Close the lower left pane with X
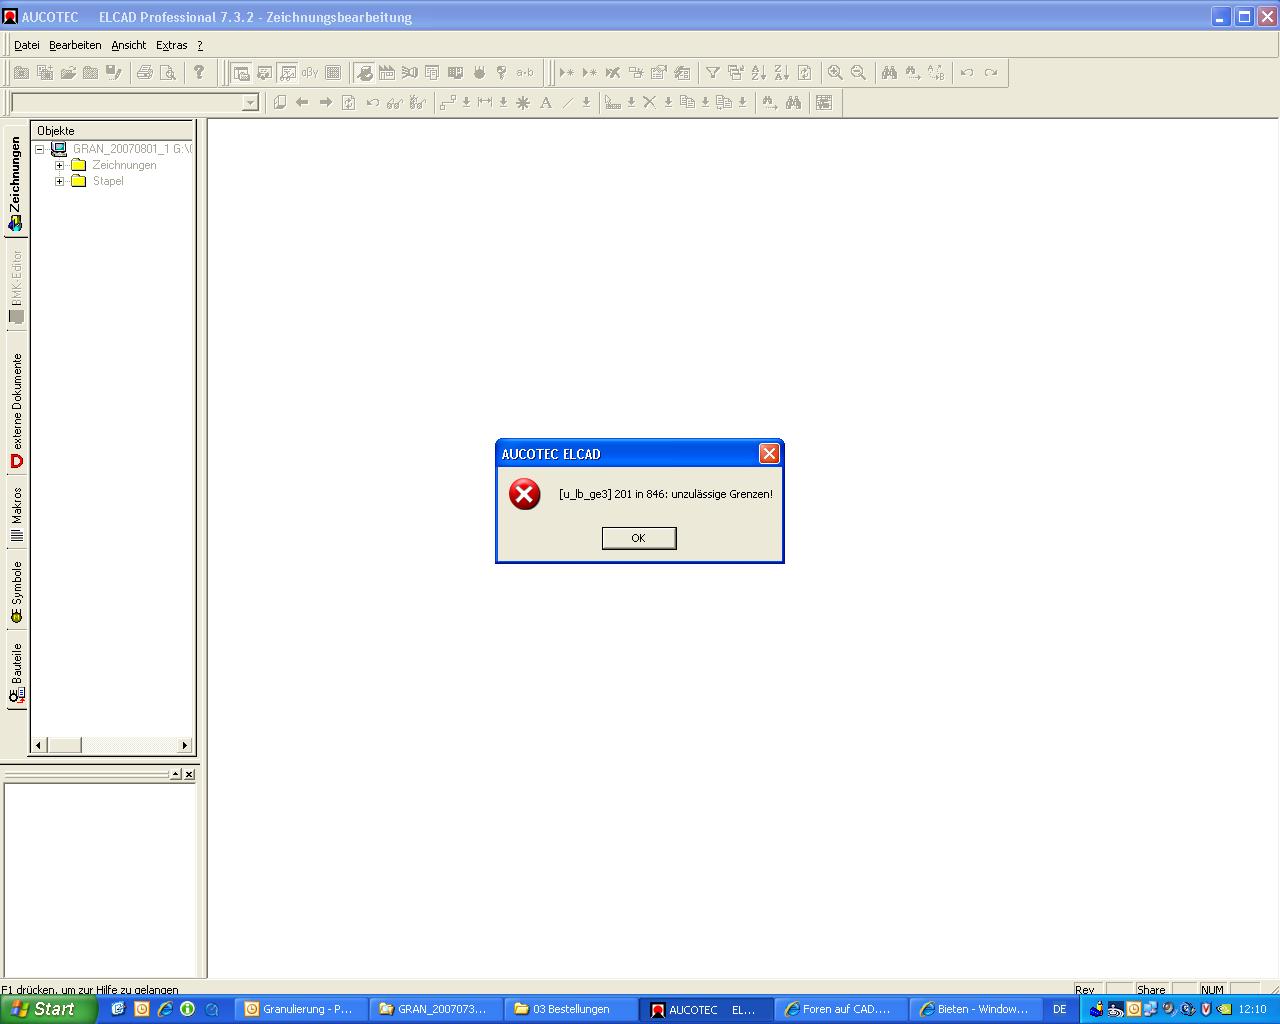The width and height of the screenshot is (1280, 1024). click(x=189, y=774)
